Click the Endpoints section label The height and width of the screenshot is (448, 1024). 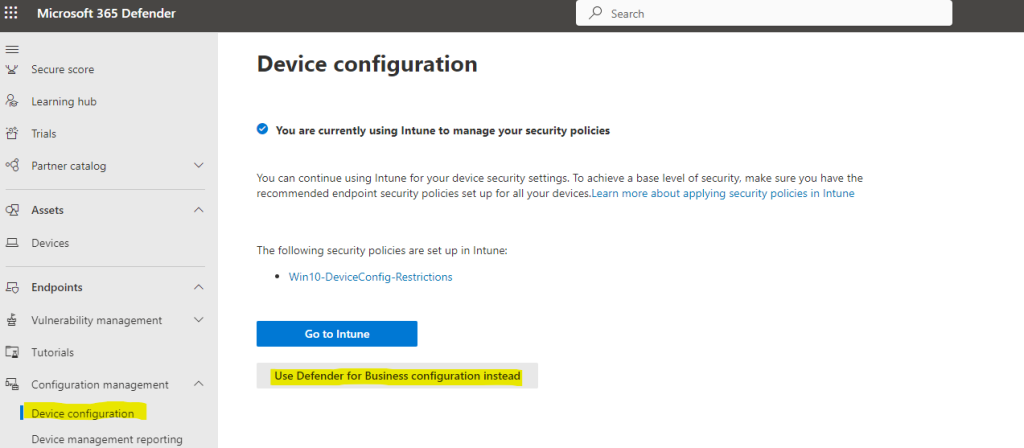(57, 287)
